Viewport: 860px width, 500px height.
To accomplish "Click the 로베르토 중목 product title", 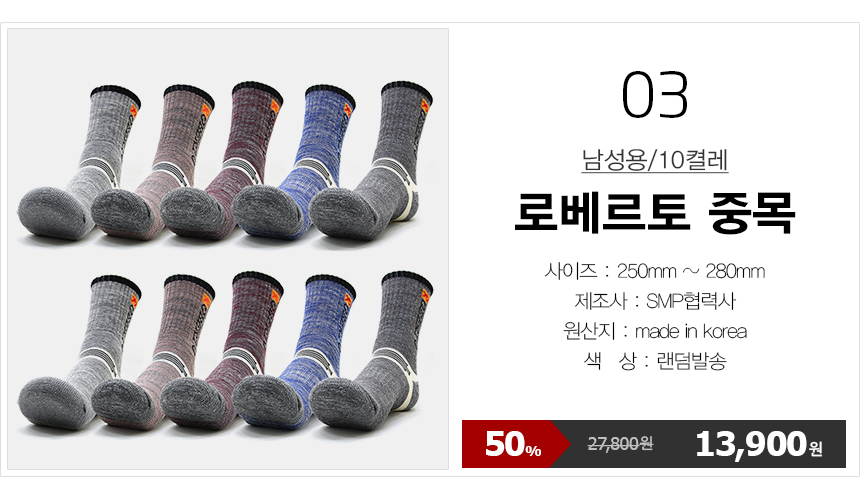I will 654,213.
